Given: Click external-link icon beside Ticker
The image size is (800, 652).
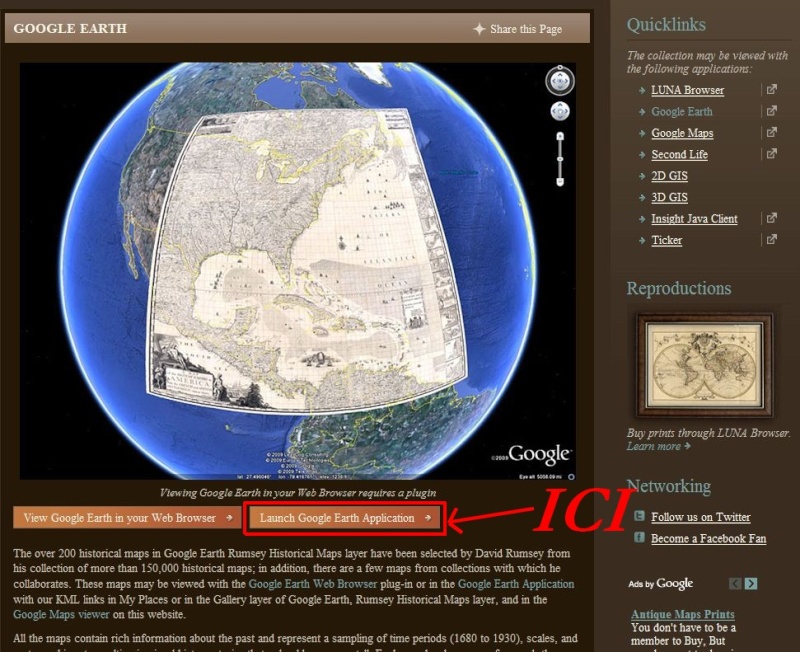Looking at the screenshot, I should [x=771, y=239].
